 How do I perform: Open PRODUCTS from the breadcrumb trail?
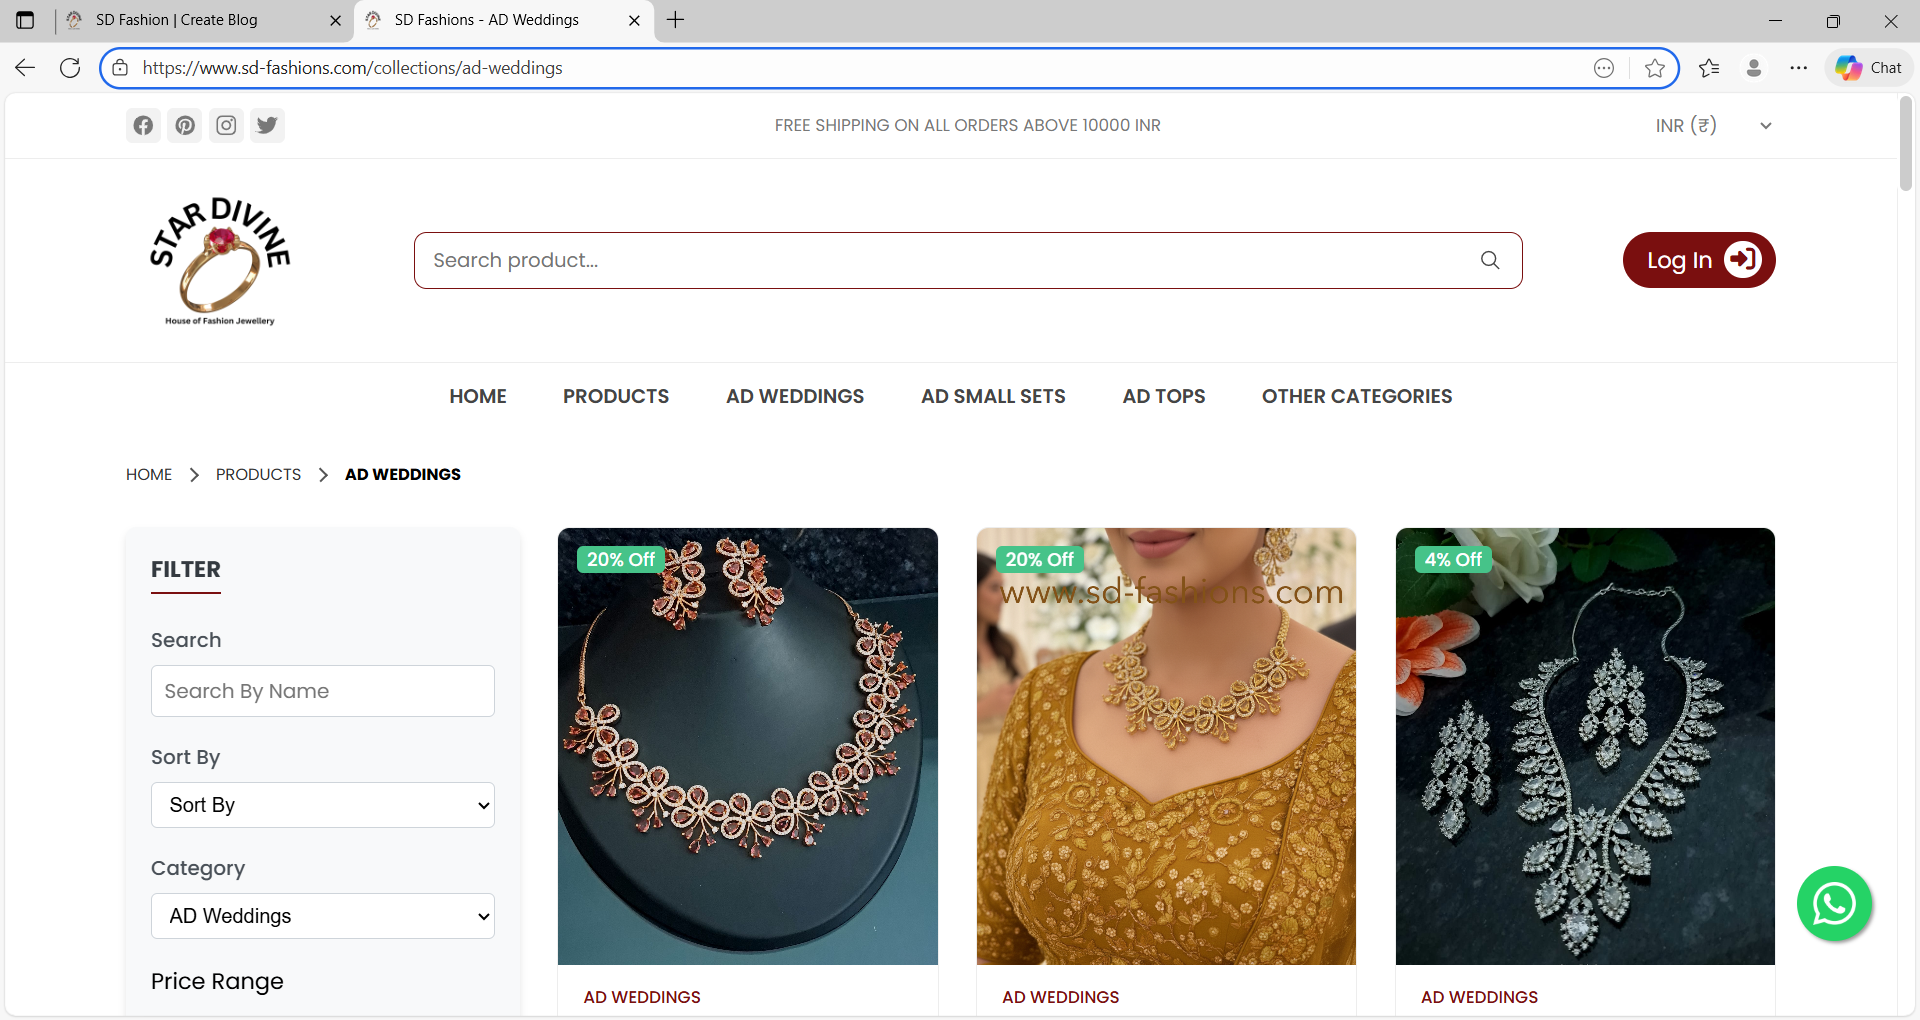tap(257, 474)
